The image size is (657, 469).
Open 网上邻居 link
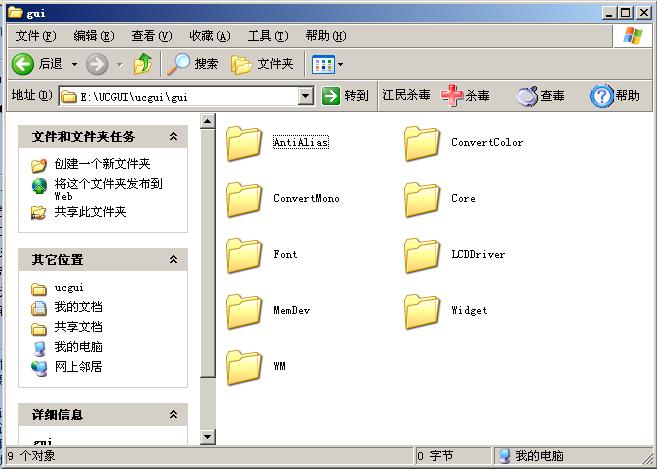pyautogui.click(x=78, y=367)
